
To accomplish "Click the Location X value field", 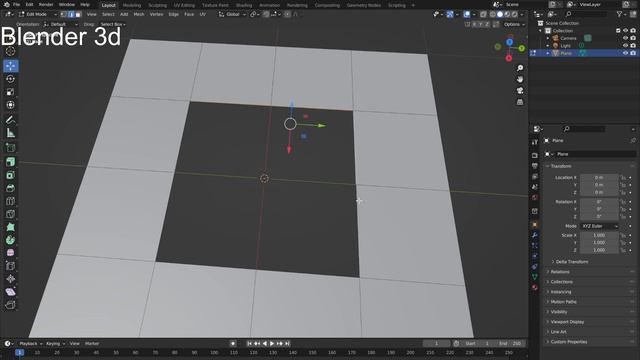I will coord(599,178).
